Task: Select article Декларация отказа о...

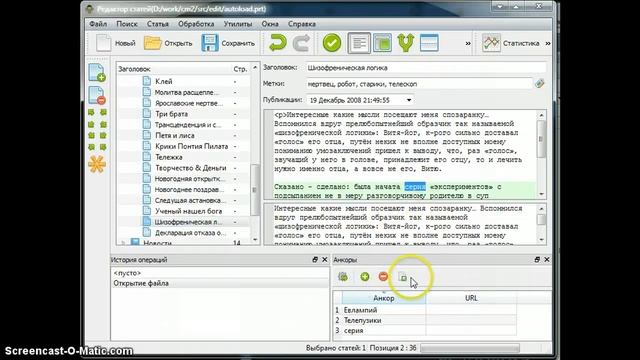Action: coord(191,233)
